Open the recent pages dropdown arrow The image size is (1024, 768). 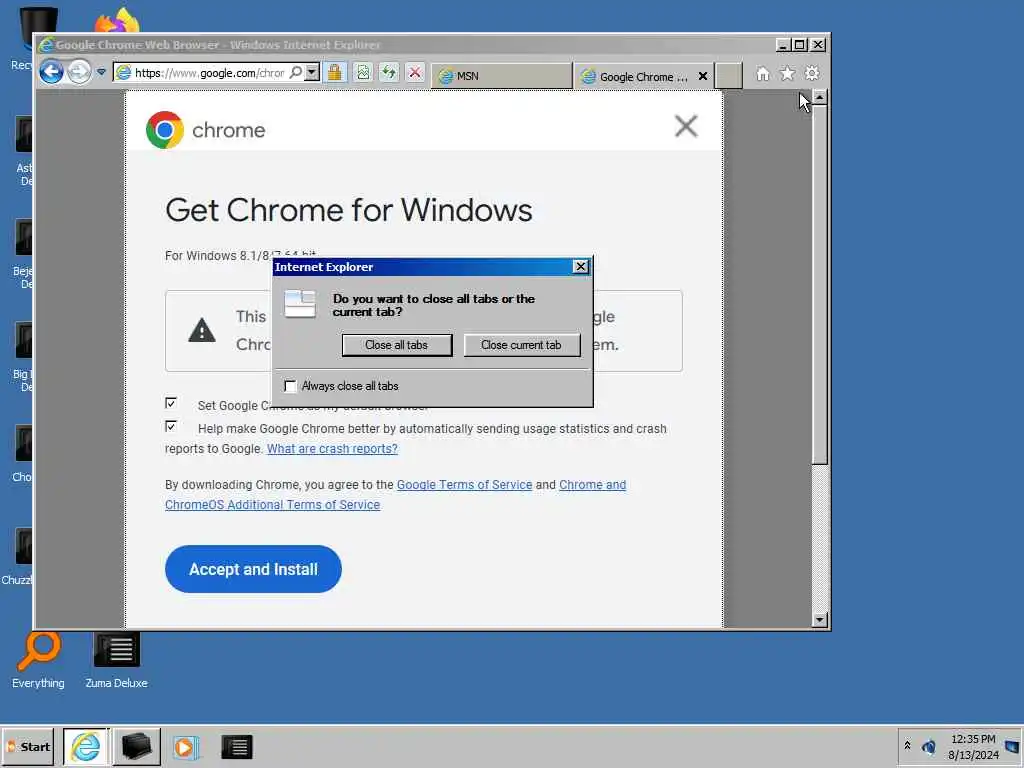tap(101, 72)
